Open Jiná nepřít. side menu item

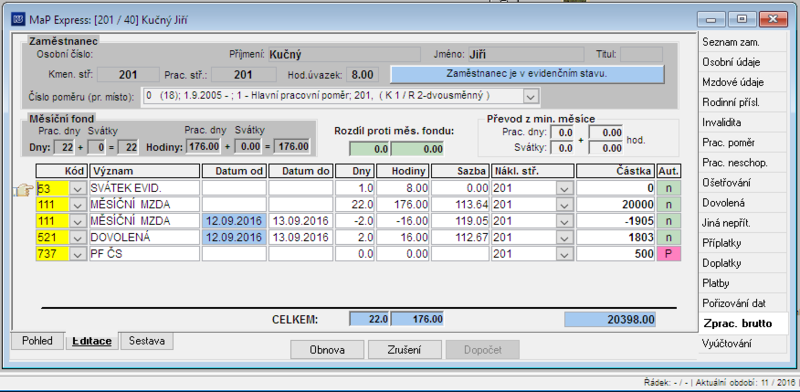click(742, 223)
